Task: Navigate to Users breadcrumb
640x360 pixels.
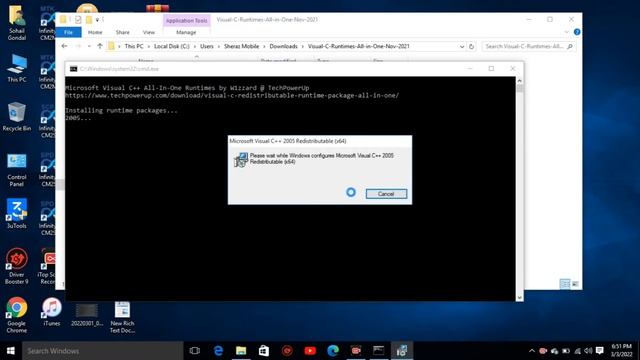Action: 207,47
